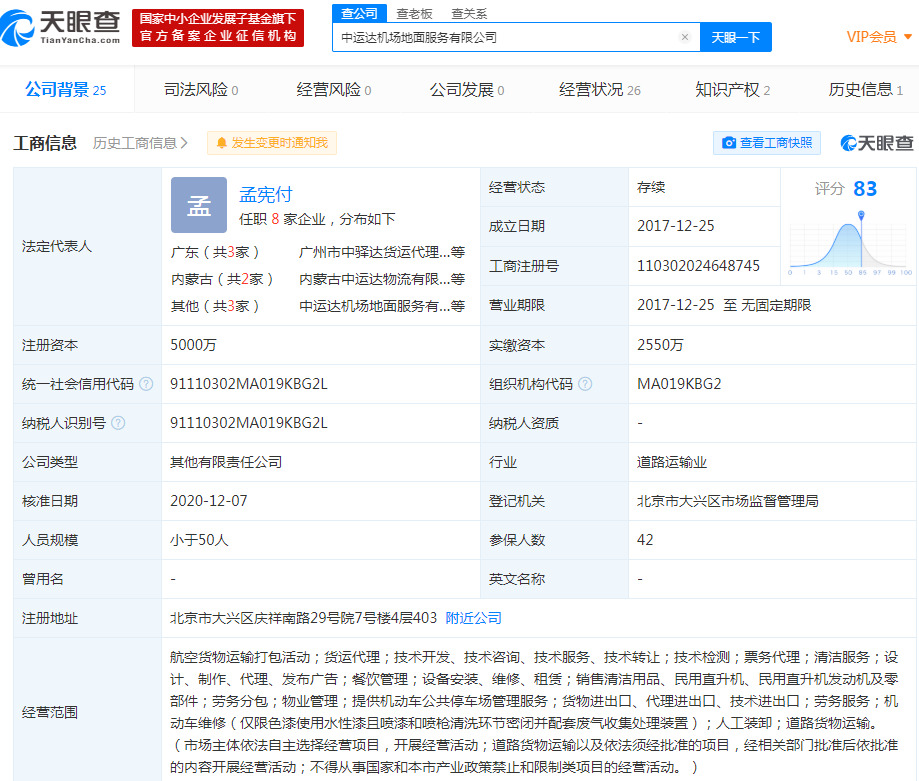Click the 天眼一下 search button

(x=736, y=37)
